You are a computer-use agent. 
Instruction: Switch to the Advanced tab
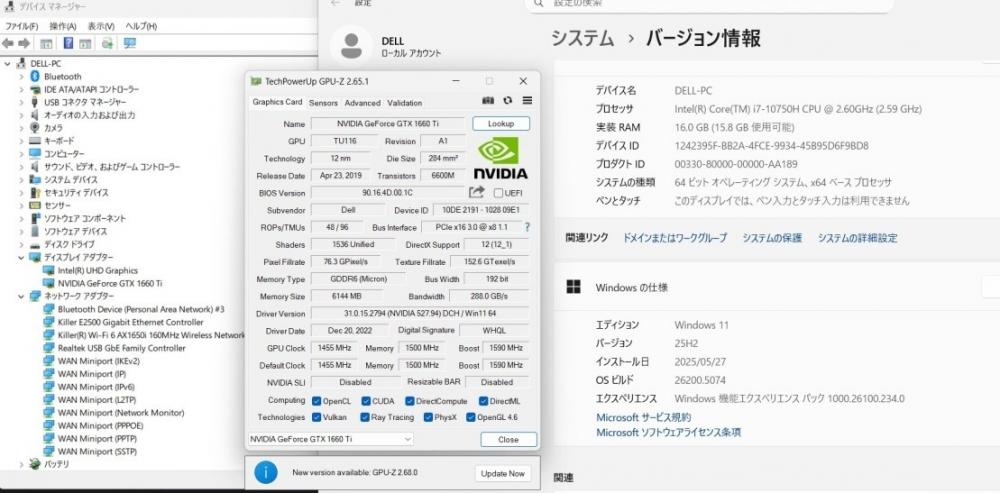click(x=362, y=103)
